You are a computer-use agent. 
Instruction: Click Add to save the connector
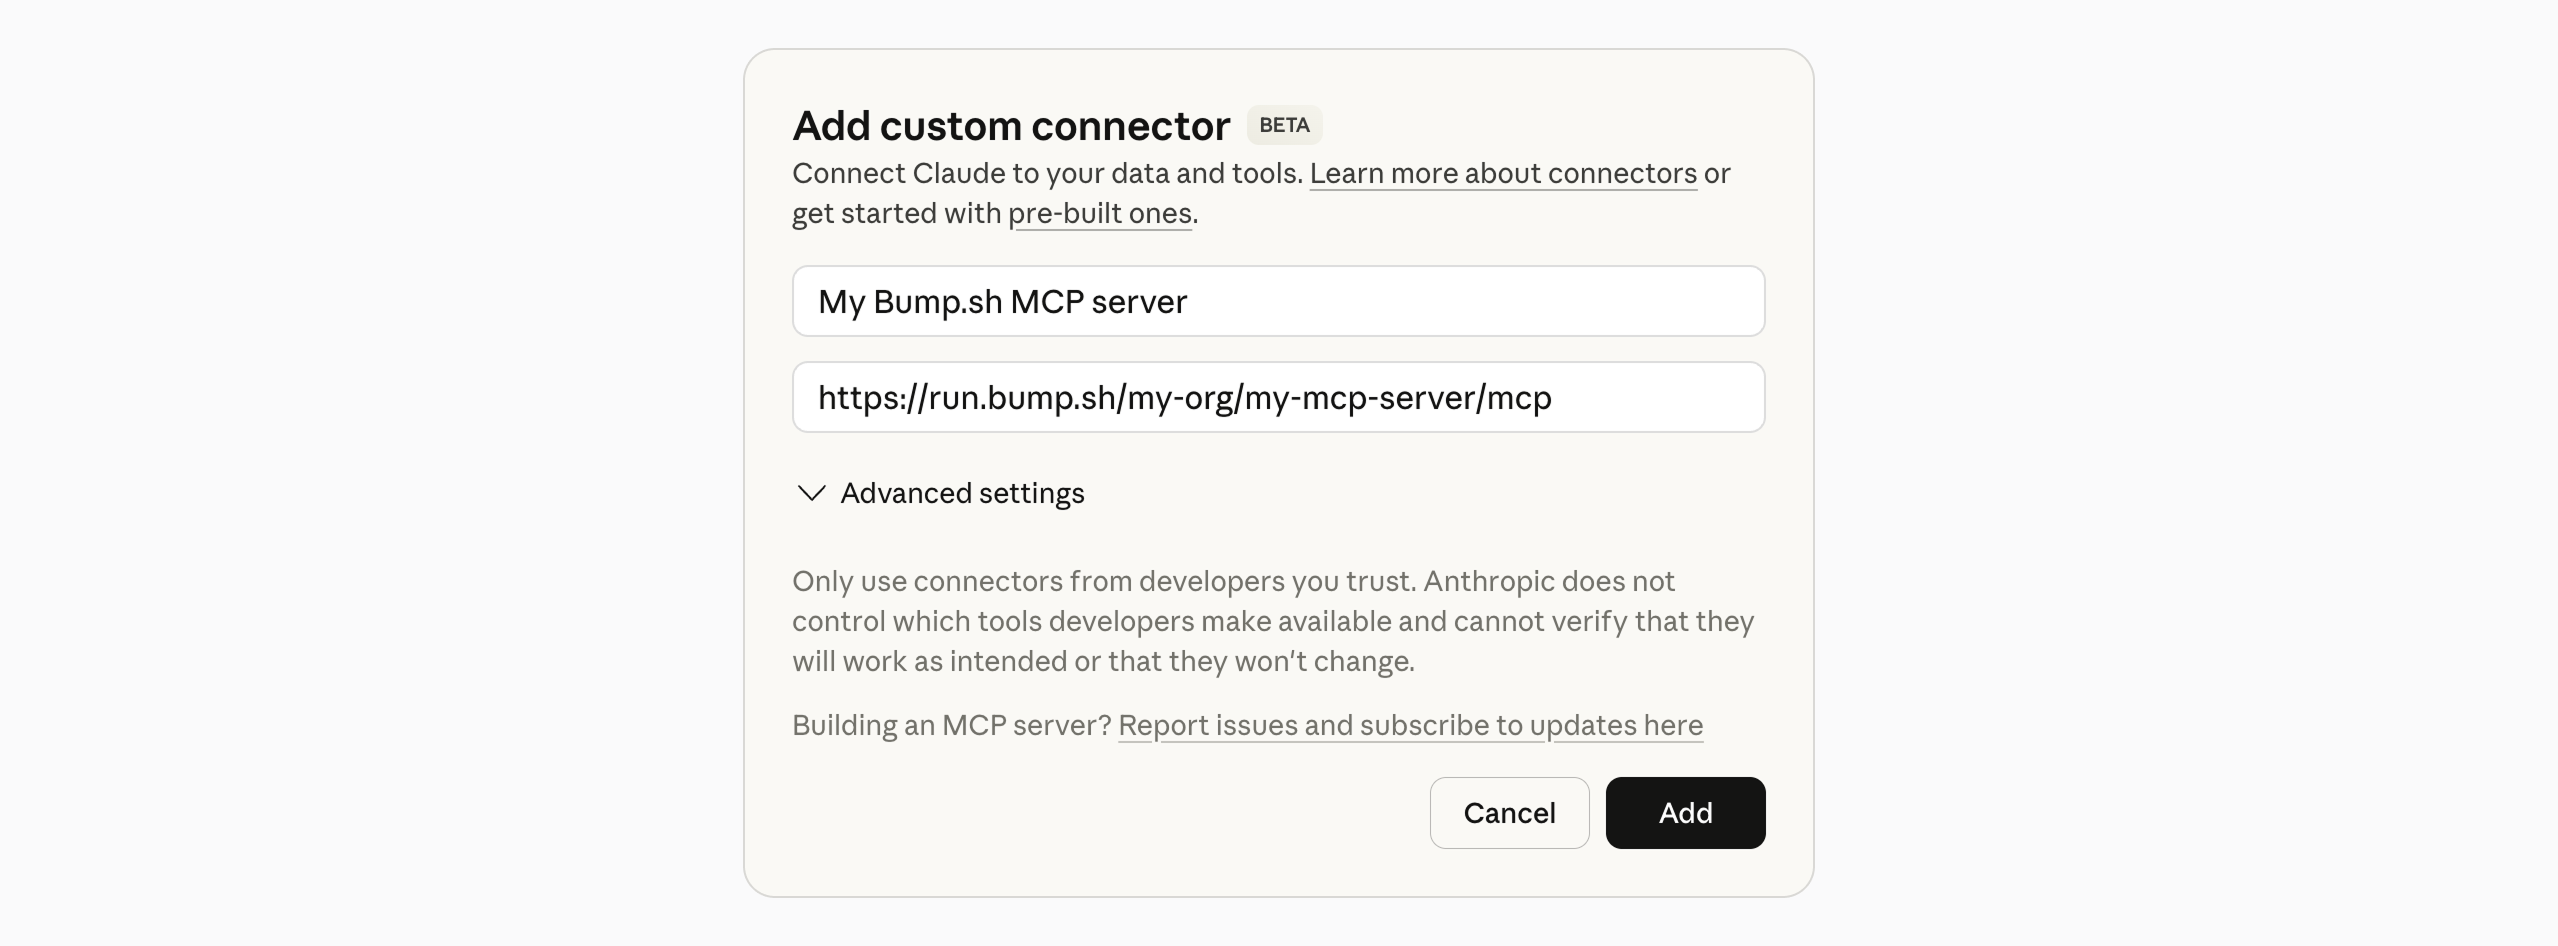pyautogui.click(x=1684, y=813)
